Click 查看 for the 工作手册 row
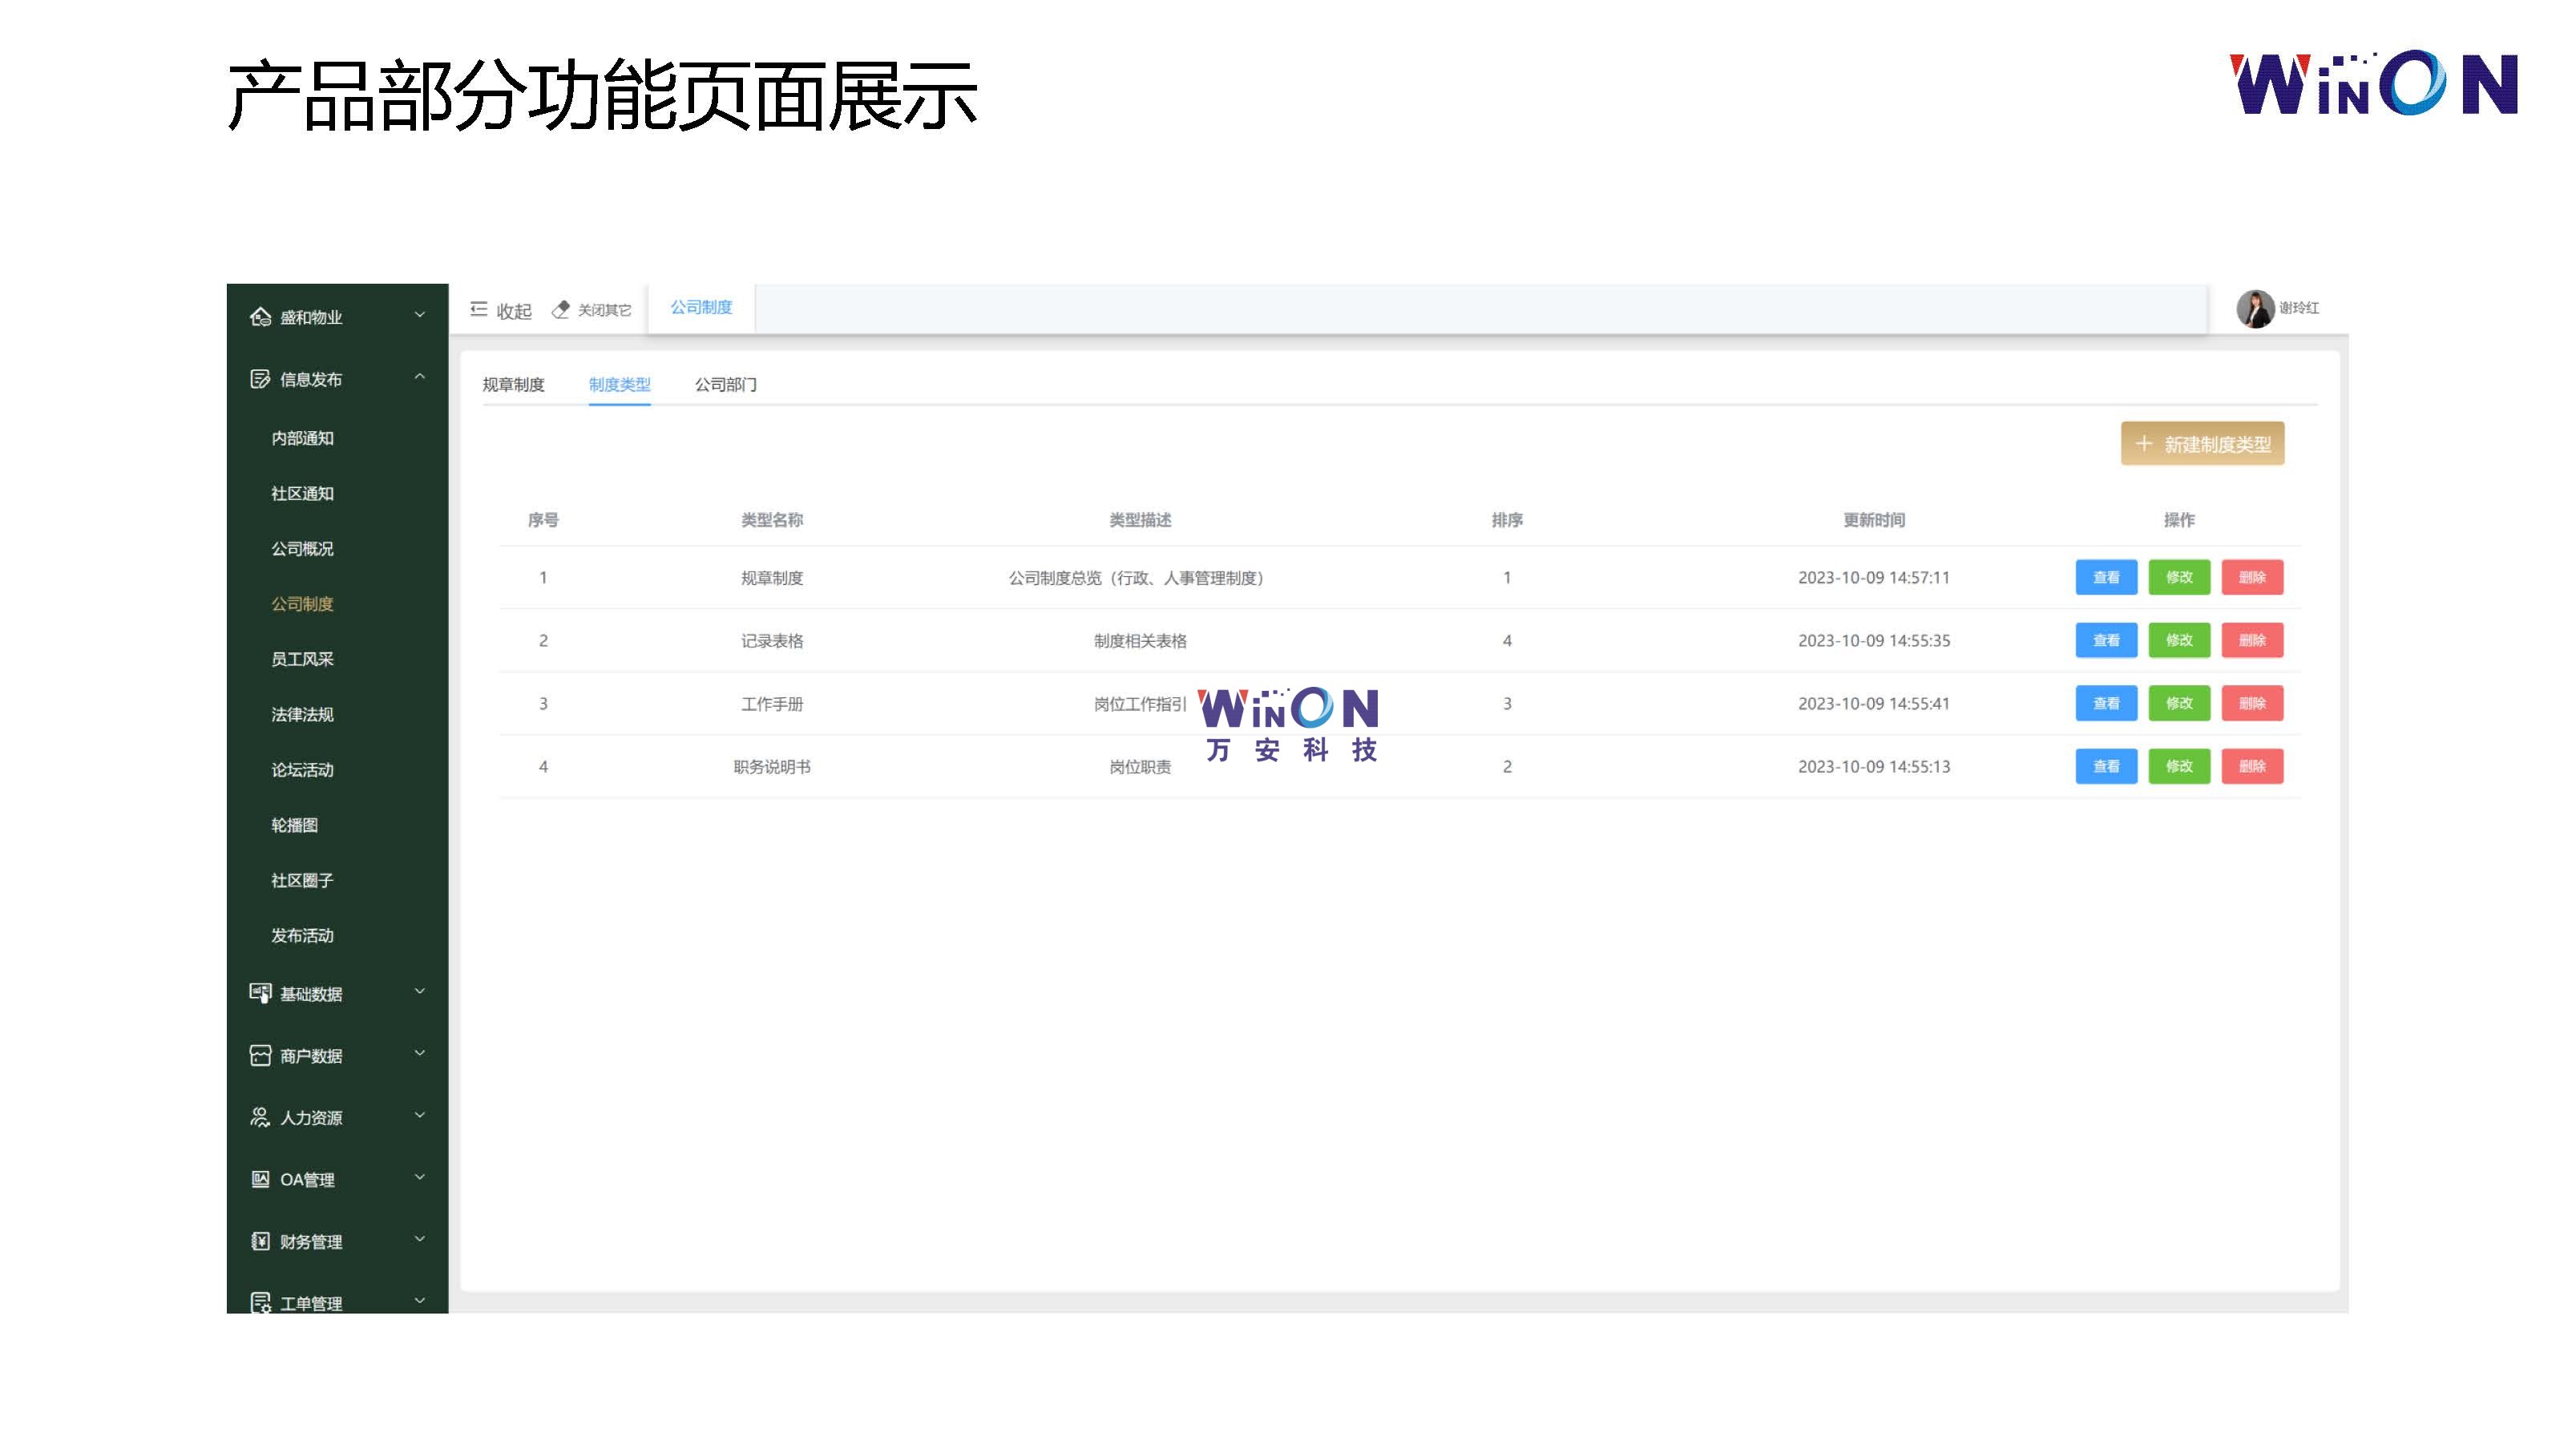 click(2106, 703)
